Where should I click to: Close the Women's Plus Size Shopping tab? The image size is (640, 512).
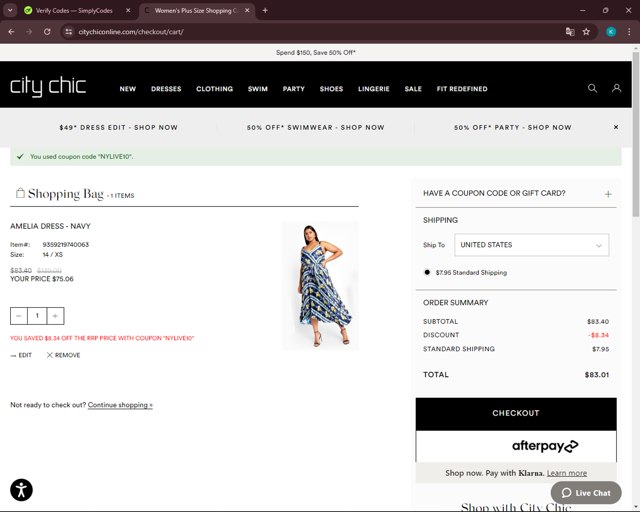pos(247,11)
